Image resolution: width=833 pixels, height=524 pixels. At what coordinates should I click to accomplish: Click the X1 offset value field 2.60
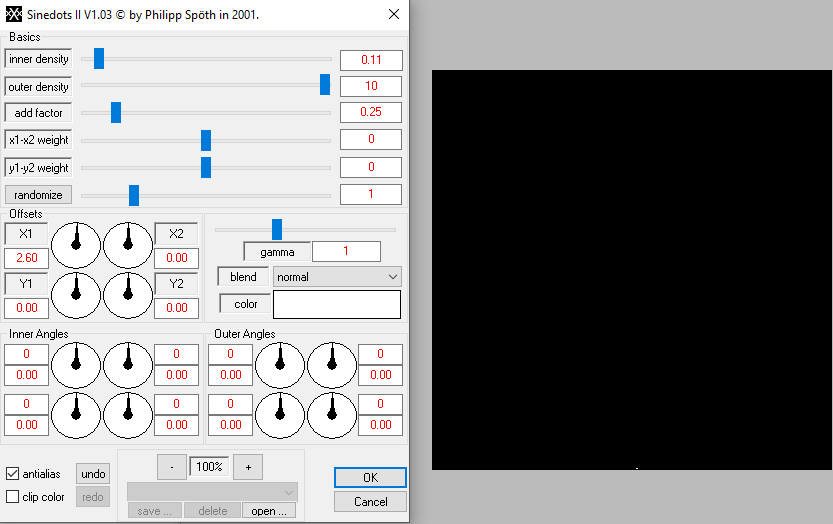pyautogui.click(x=27, y=258)
